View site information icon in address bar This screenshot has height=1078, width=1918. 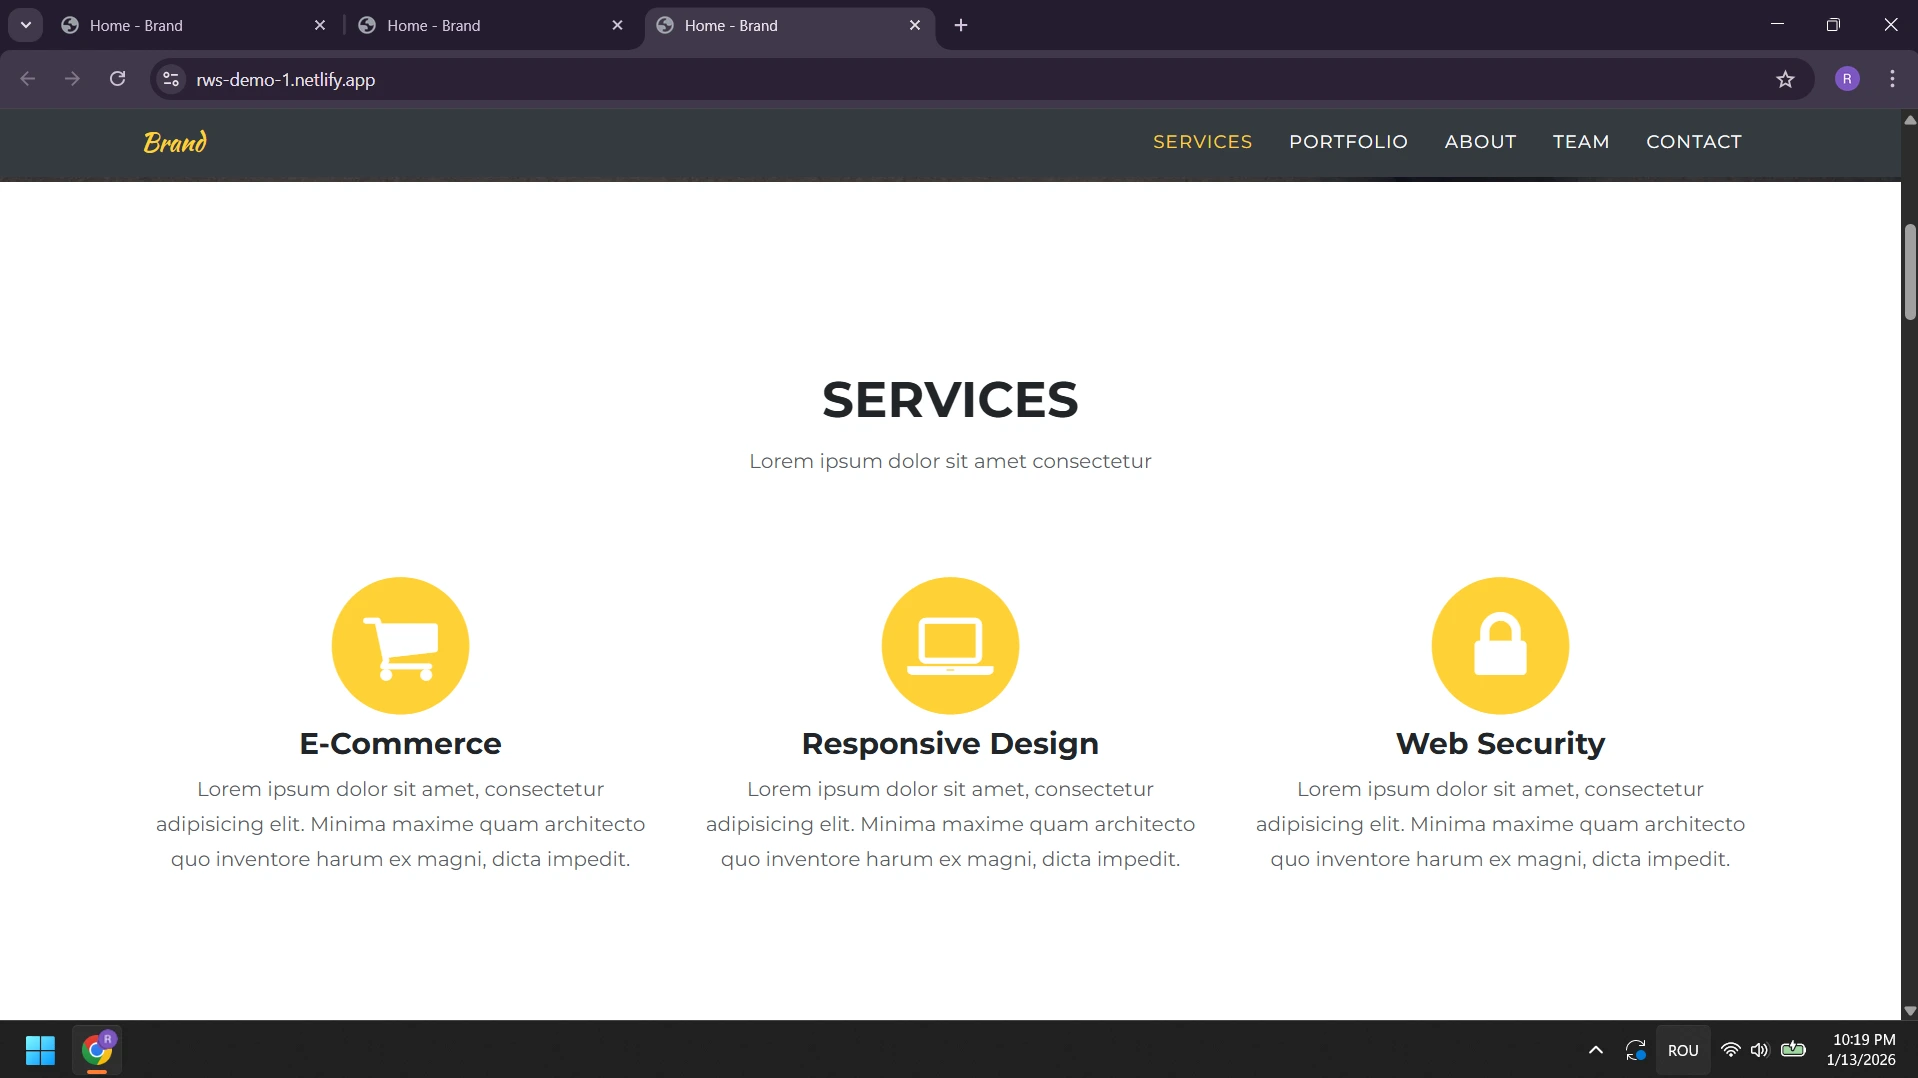(171, 80)
